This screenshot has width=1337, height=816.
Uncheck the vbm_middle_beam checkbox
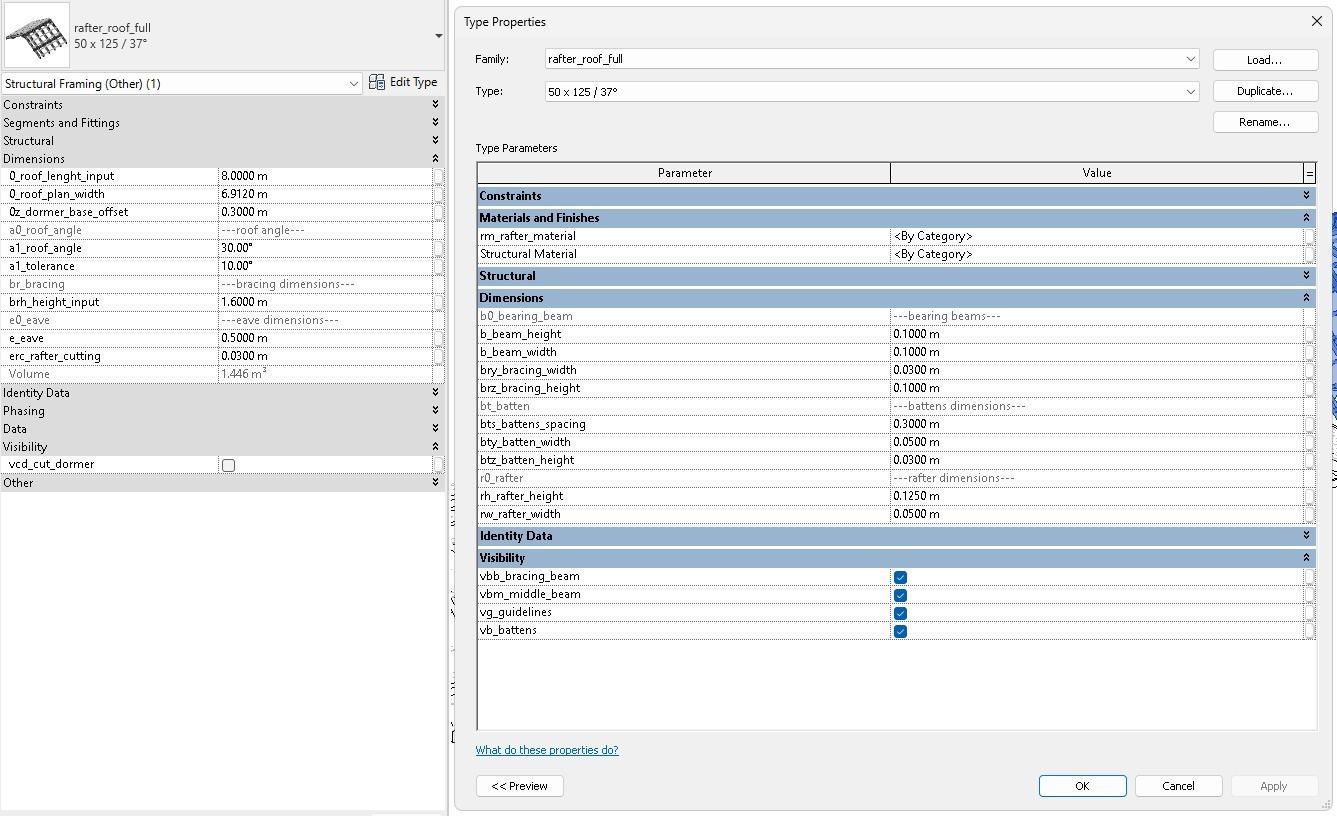point(900,595)
